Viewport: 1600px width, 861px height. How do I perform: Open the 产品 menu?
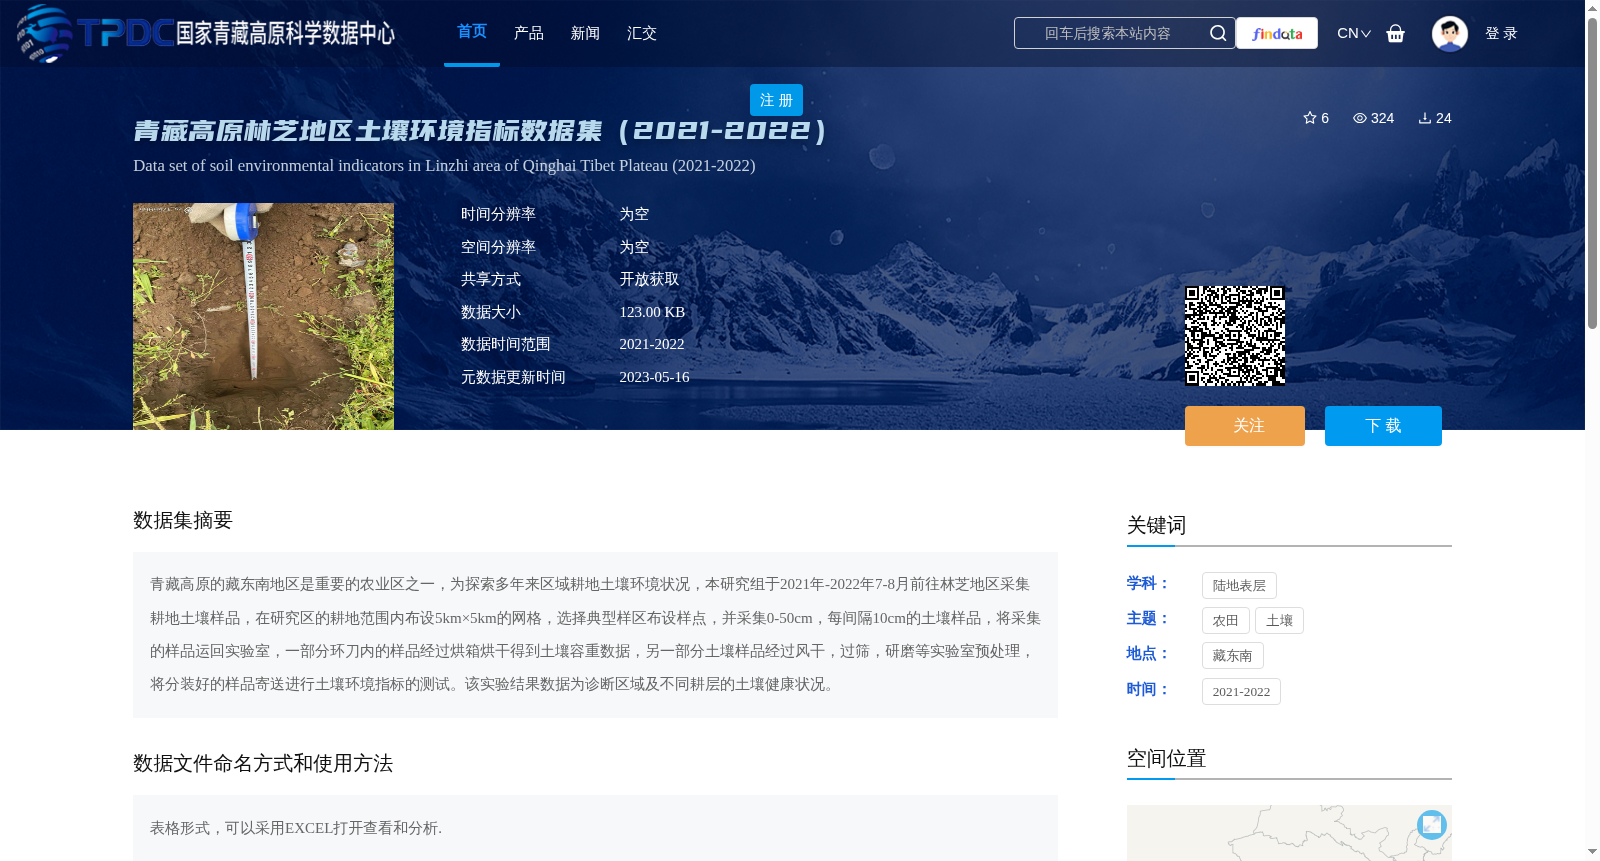529,33
